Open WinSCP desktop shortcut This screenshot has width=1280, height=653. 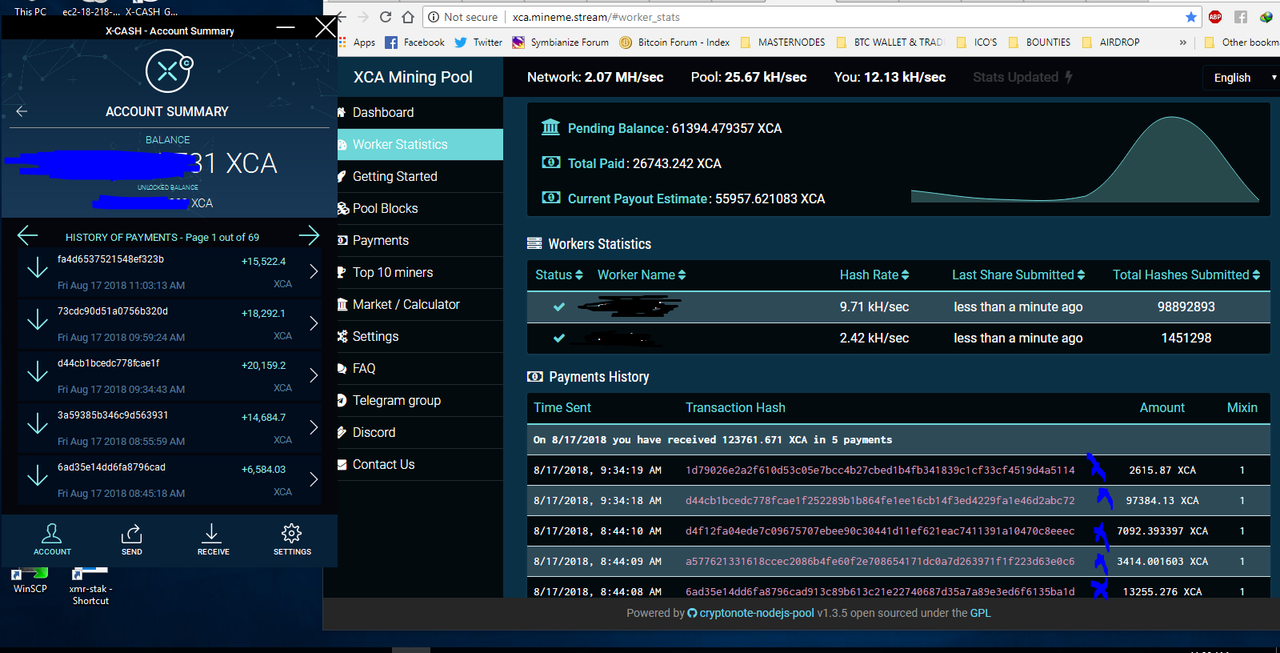[30, 580]
